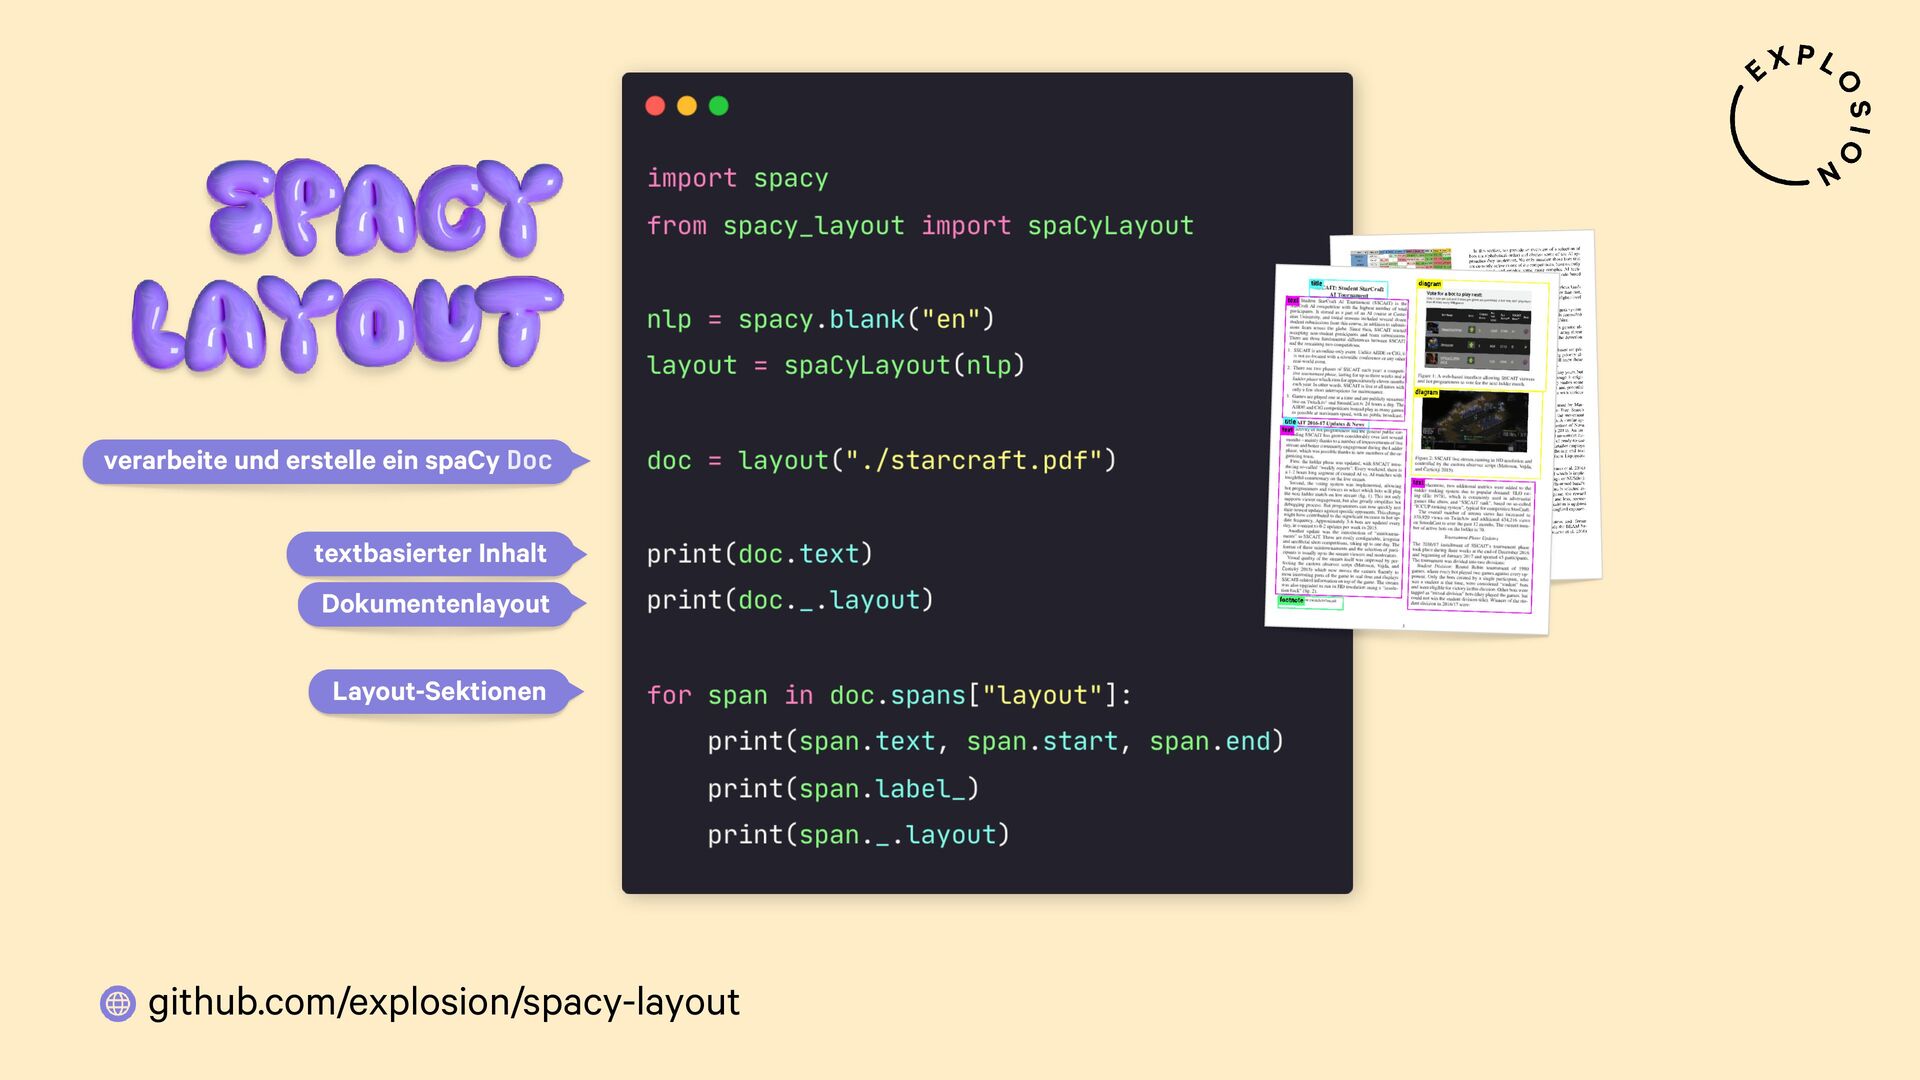Click the Explosion circular logo

1800,118
